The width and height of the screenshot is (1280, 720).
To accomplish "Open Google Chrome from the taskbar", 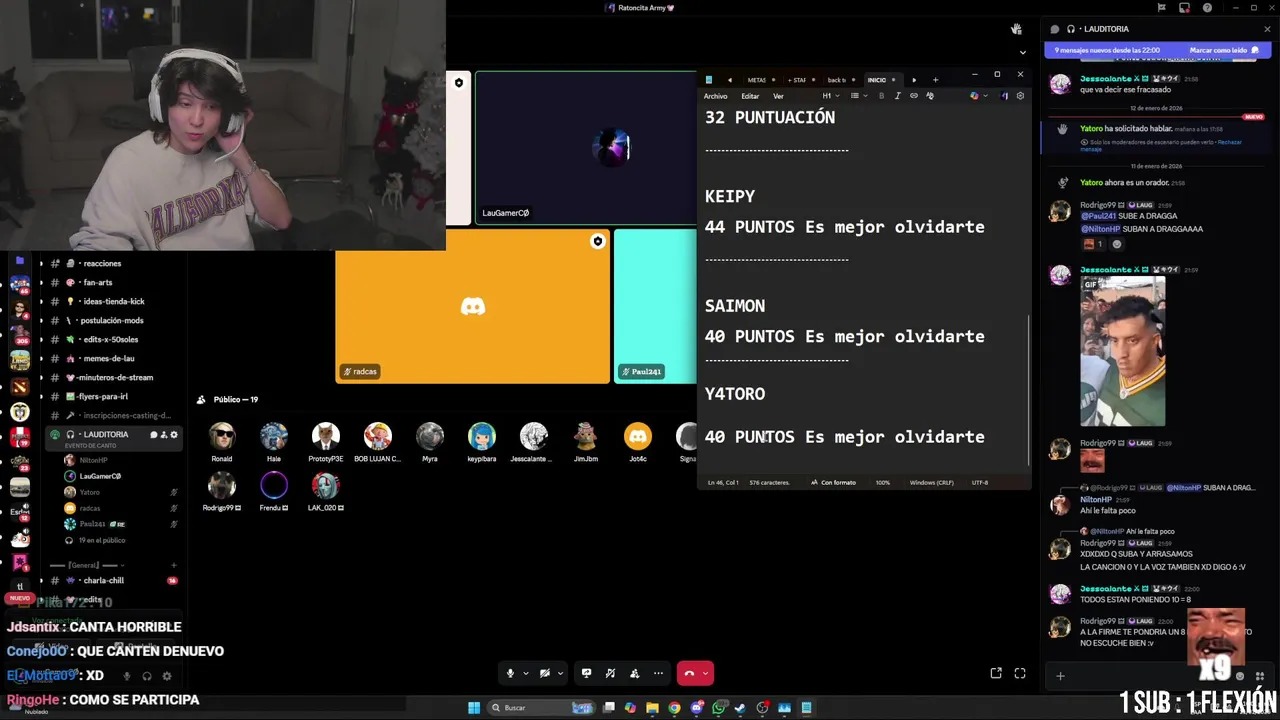I will (675, 708).
